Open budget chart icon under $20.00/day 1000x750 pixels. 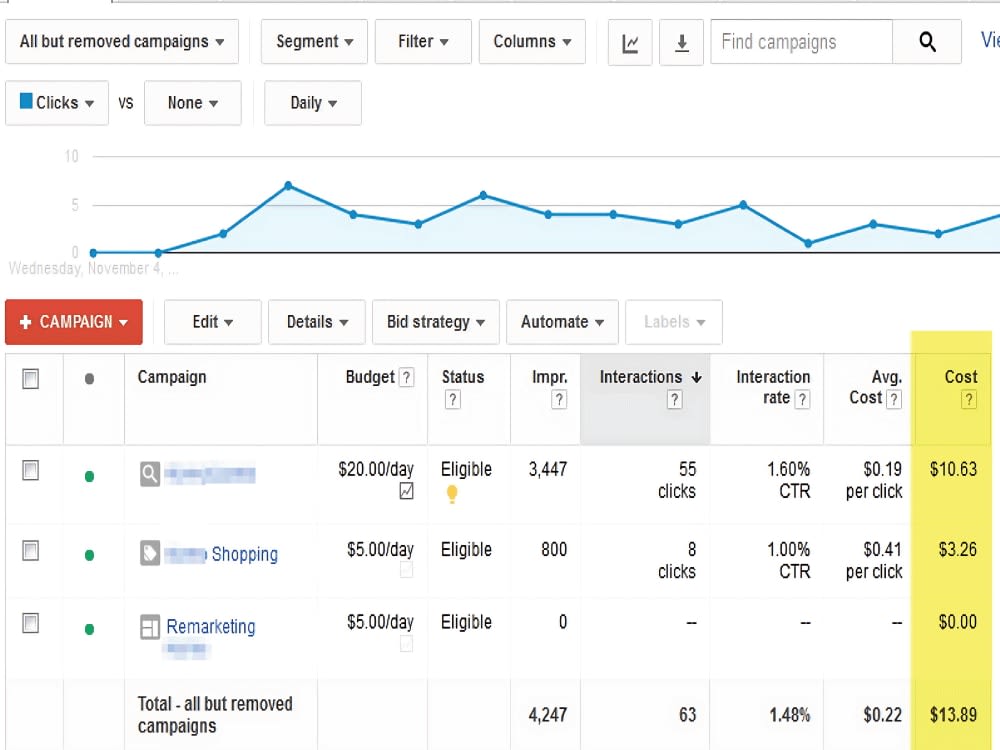[406, 491]
